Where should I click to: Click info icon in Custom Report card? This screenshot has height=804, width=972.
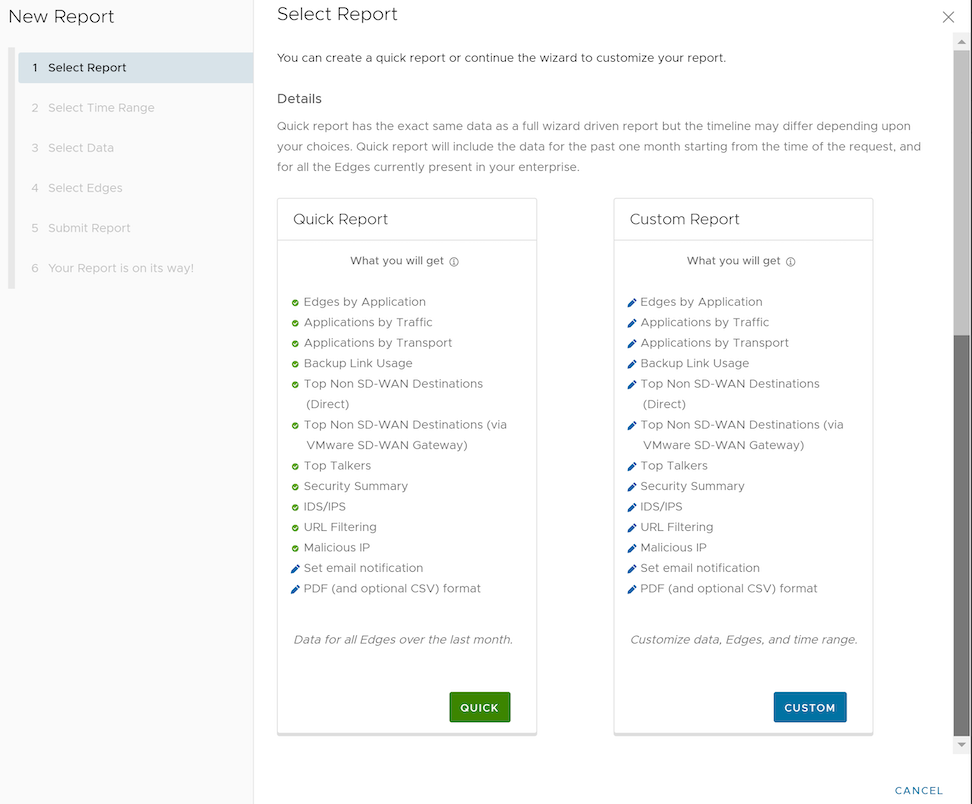[790, 262]
